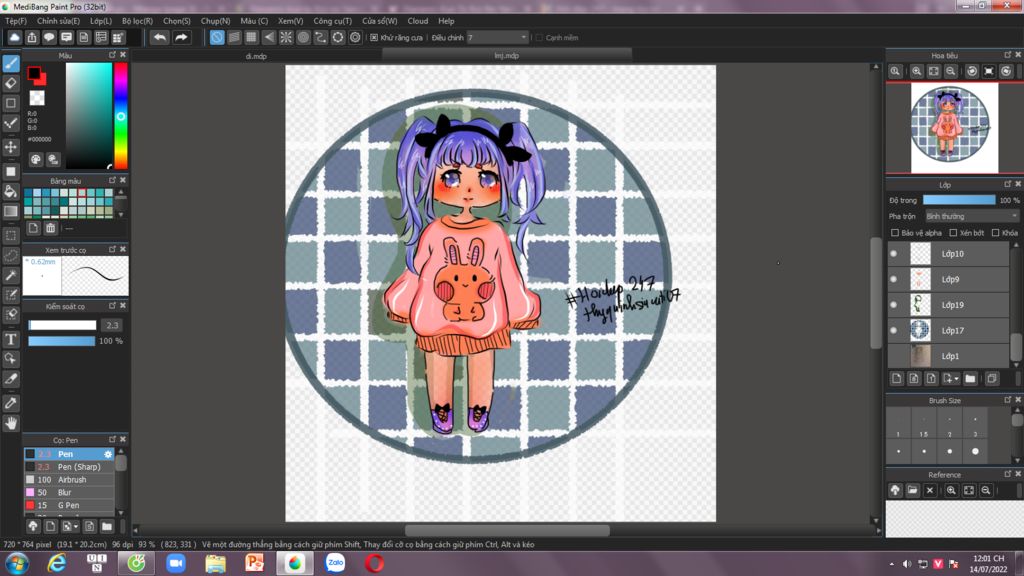Switch to the lmj.mdp tab
This screenshot has width=1024, height=576.
tap(507, 56)
